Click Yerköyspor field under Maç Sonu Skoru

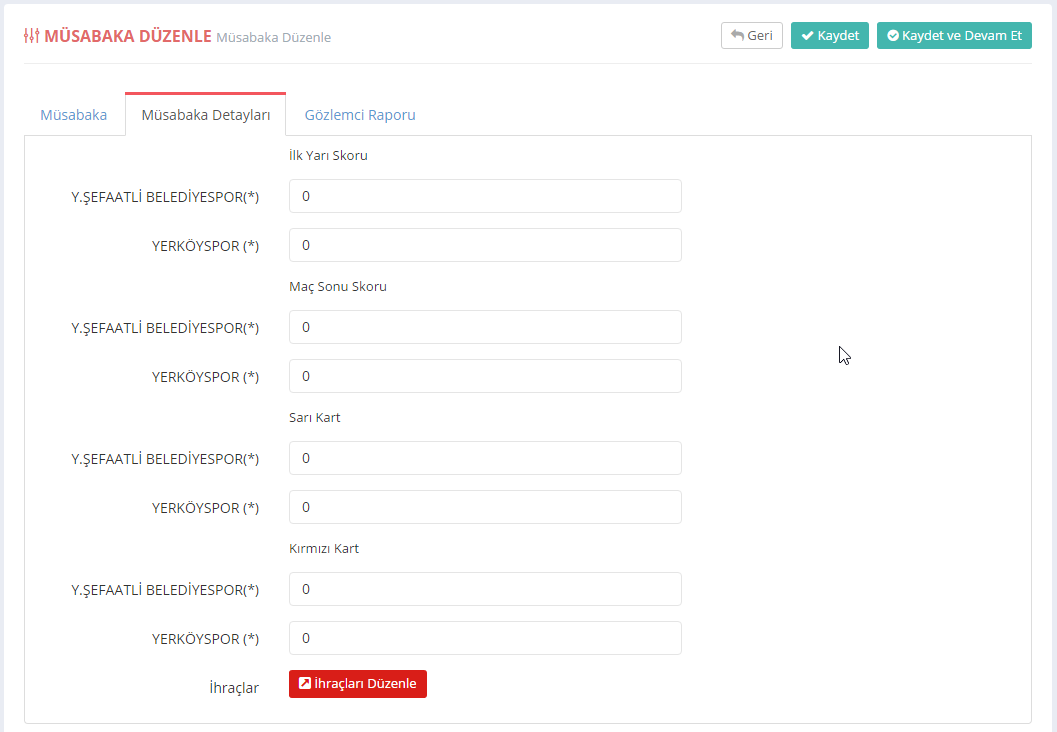pos(485,376)
